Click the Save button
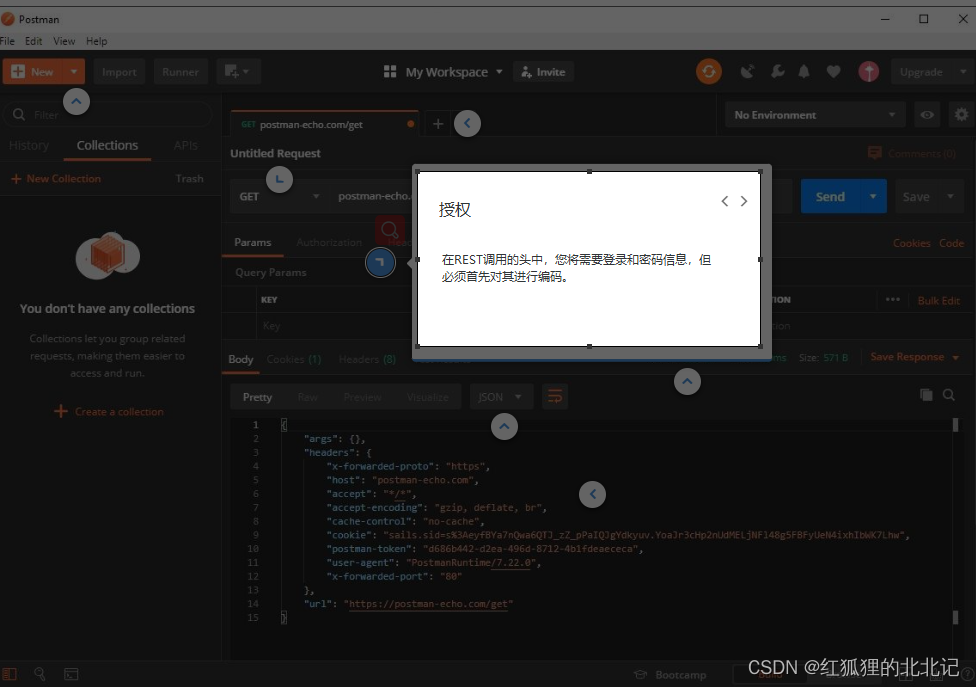976x687 pixels. pos(916,196)
